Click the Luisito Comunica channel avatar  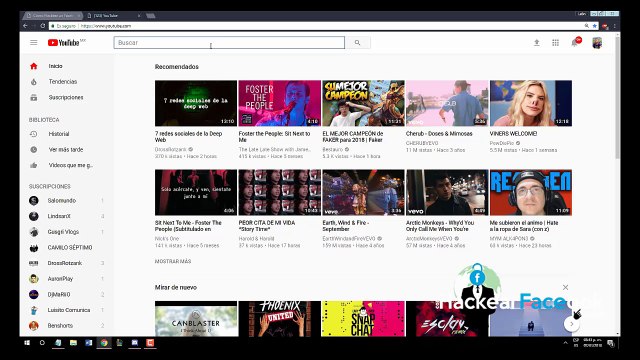point(33,310)
